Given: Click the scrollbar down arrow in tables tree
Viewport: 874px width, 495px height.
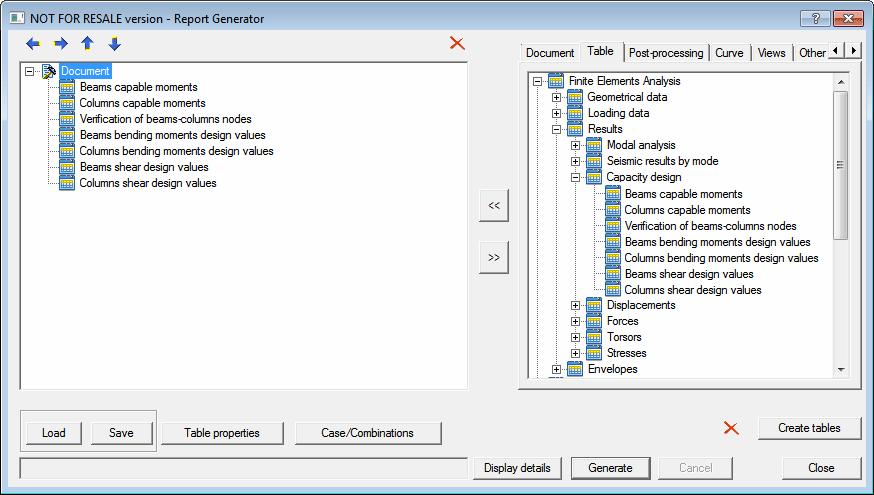Looking at the screenshot, I should click(x=841, y=370).
